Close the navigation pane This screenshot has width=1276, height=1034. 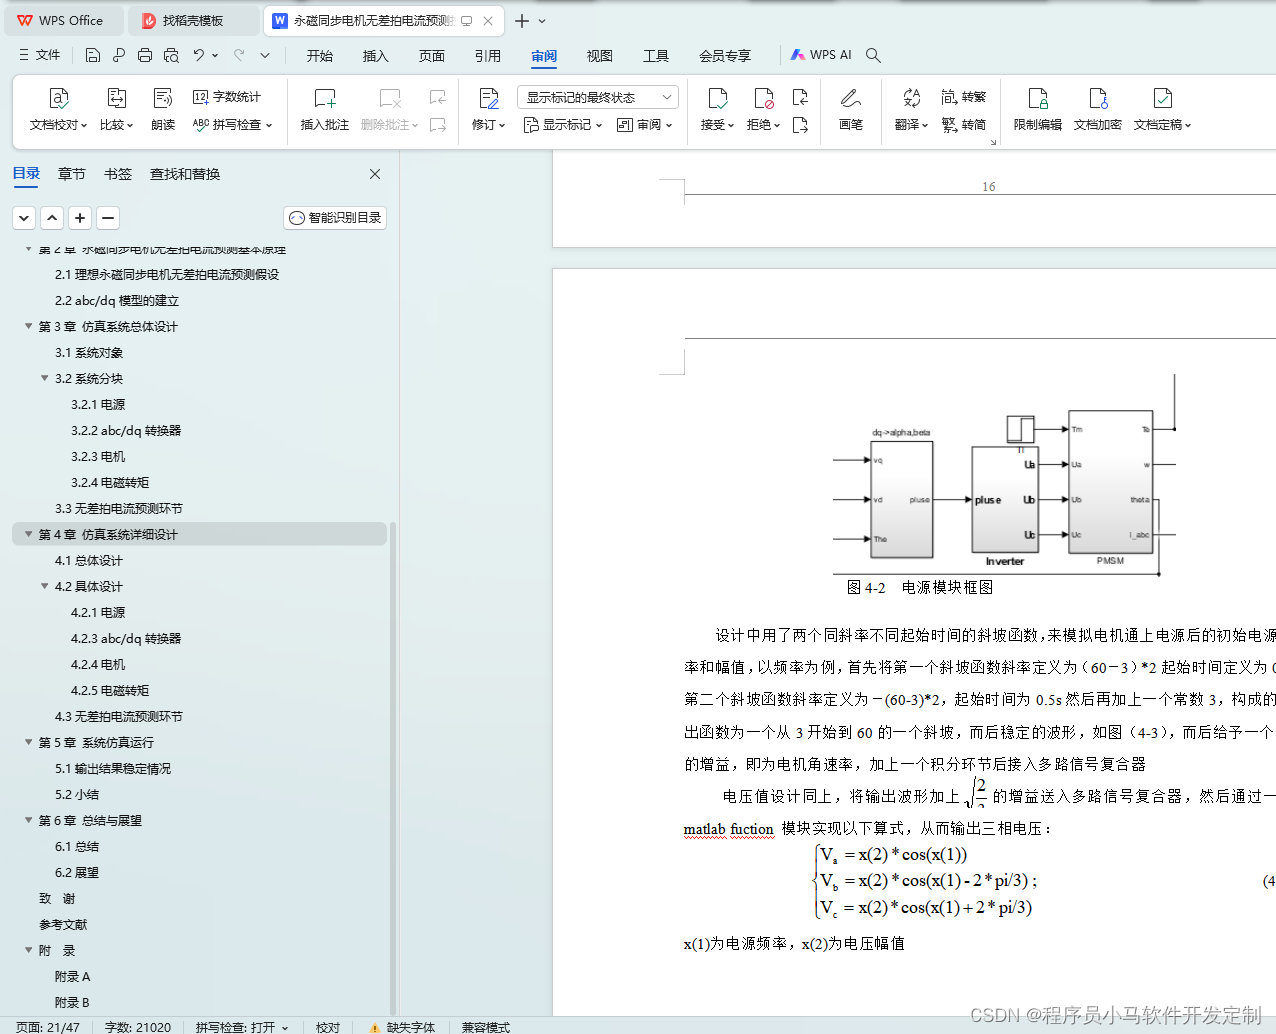click(x=375, y=174)
